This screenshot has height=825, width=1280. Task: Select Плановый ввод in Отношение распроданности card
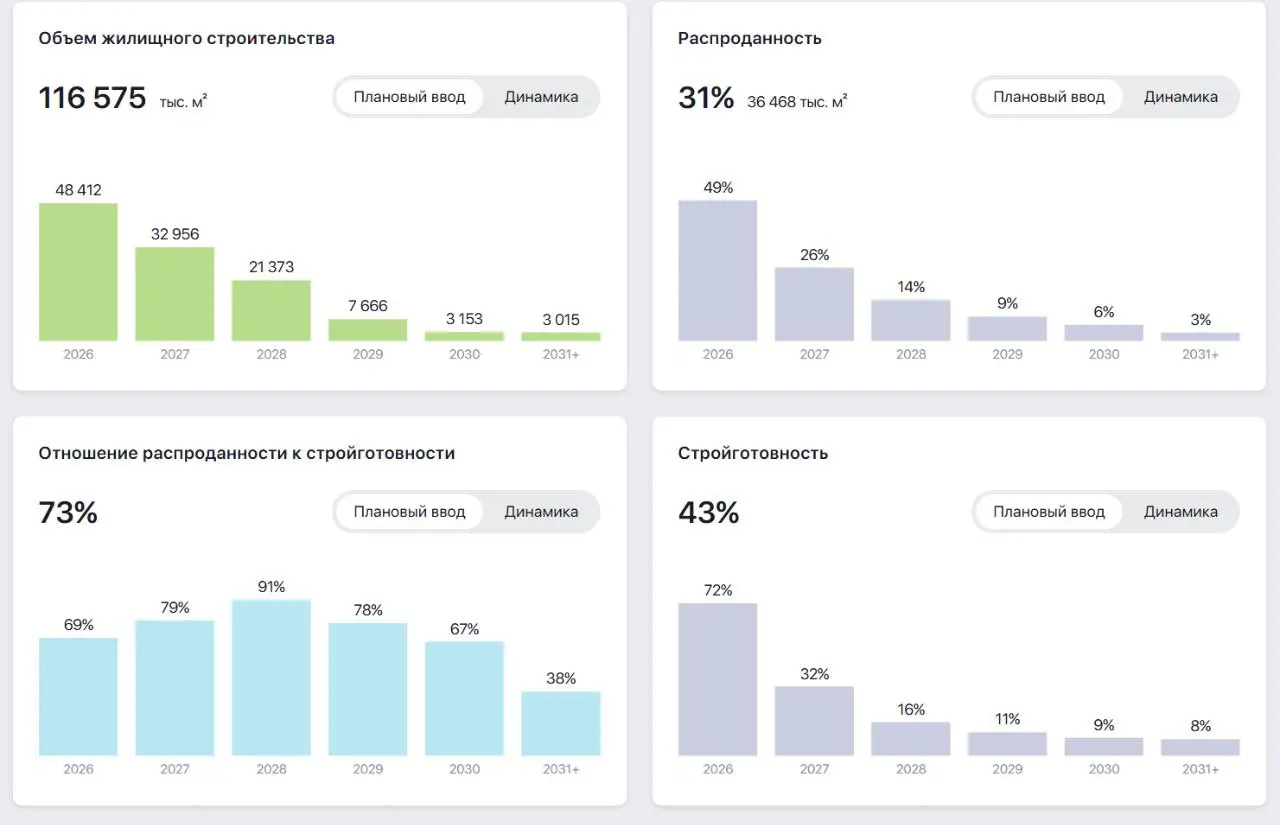pyautogui.click(x=409, y=512)
